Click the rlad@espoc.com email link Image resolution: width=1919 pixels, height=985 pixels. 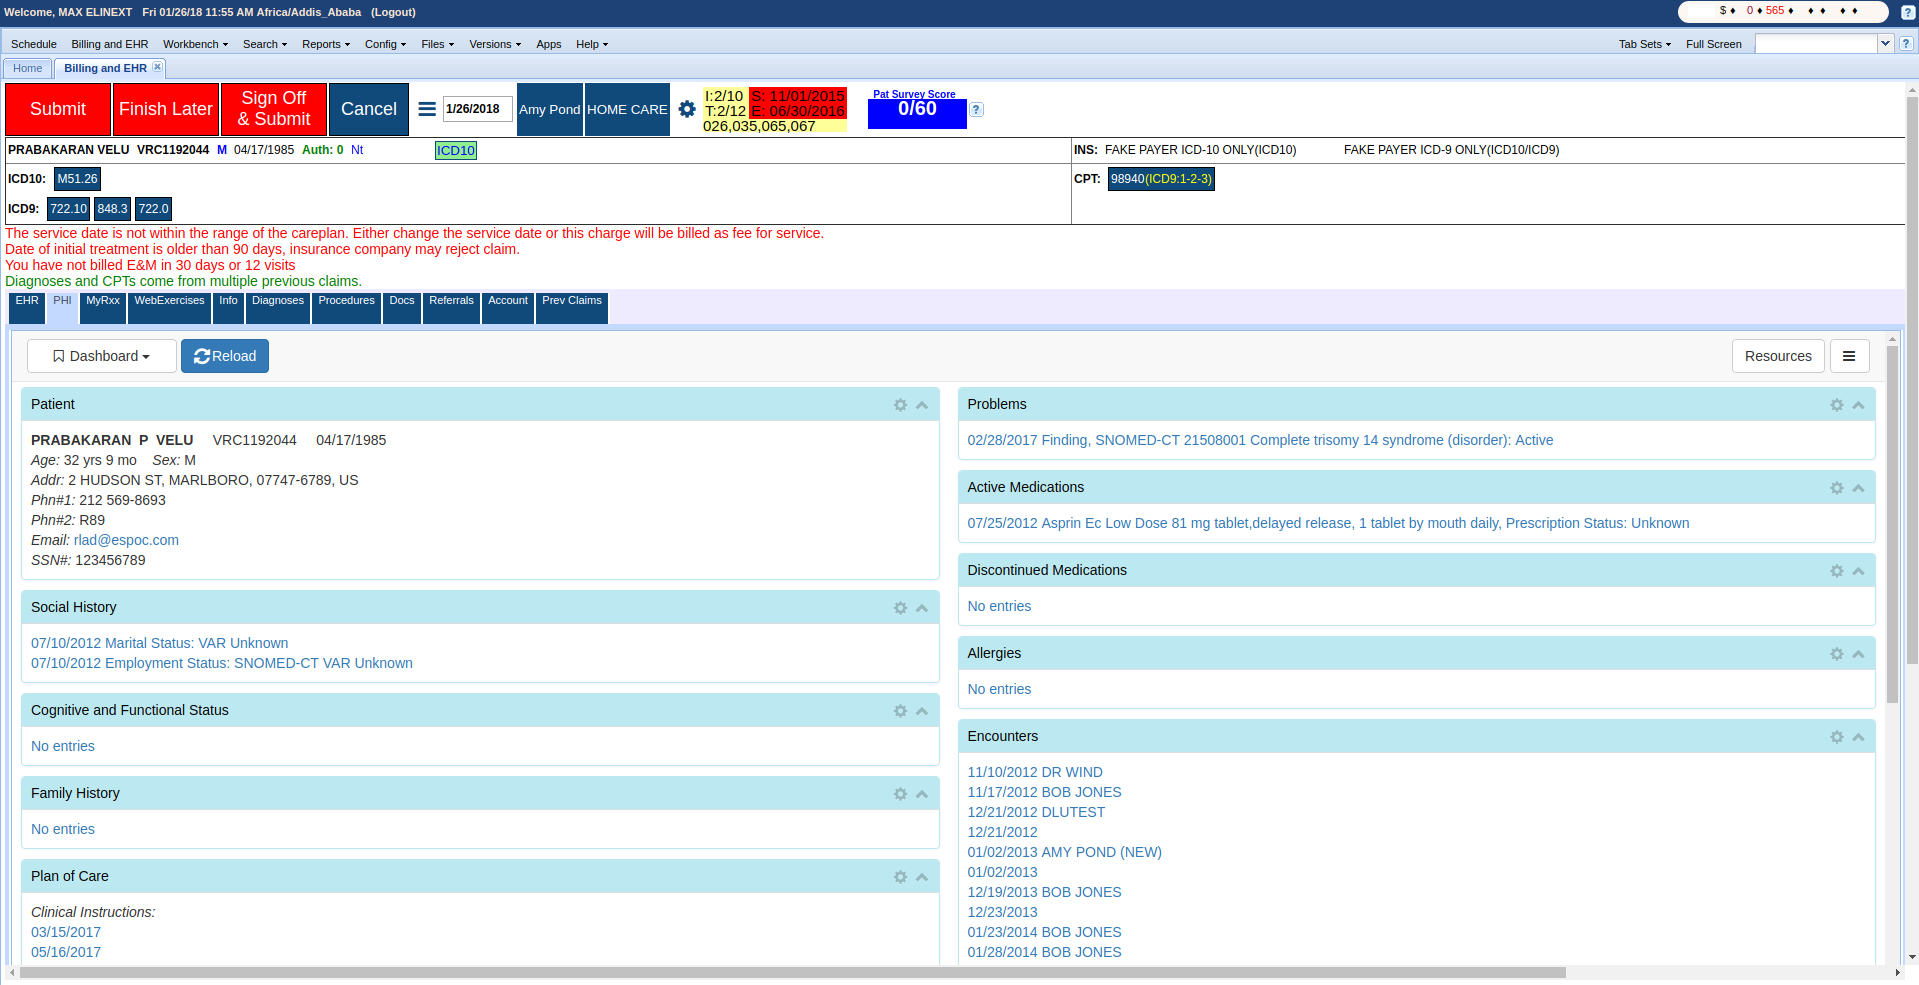126,540
